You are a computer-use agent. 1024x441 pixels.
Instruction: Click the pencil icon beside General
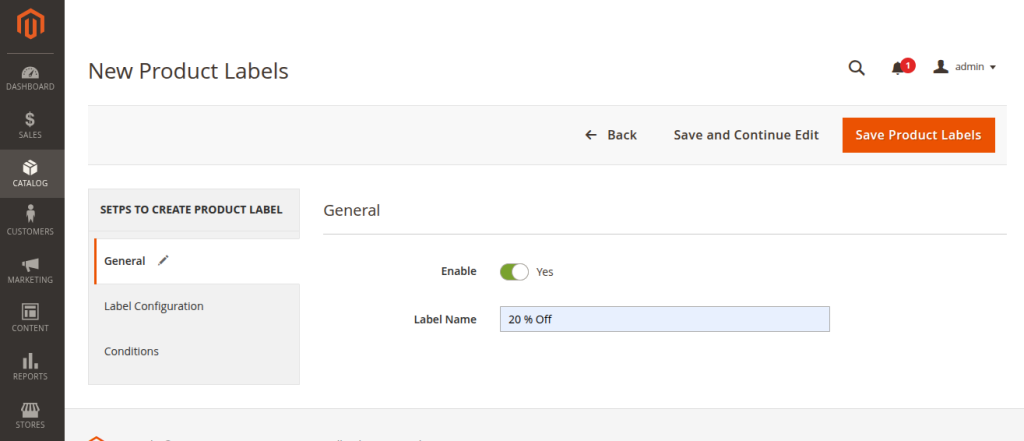point(163,260)
